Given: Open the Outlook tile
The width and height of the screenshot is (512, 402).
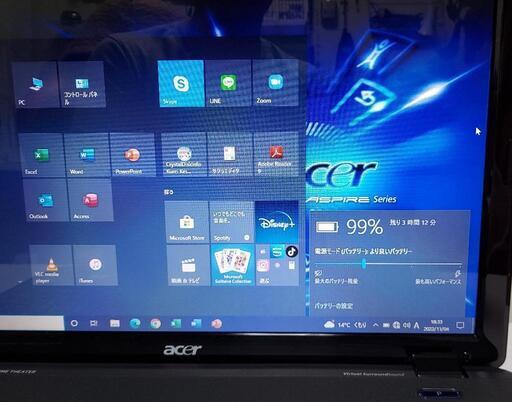Looking at the screenshot, I should pos(45,200).
